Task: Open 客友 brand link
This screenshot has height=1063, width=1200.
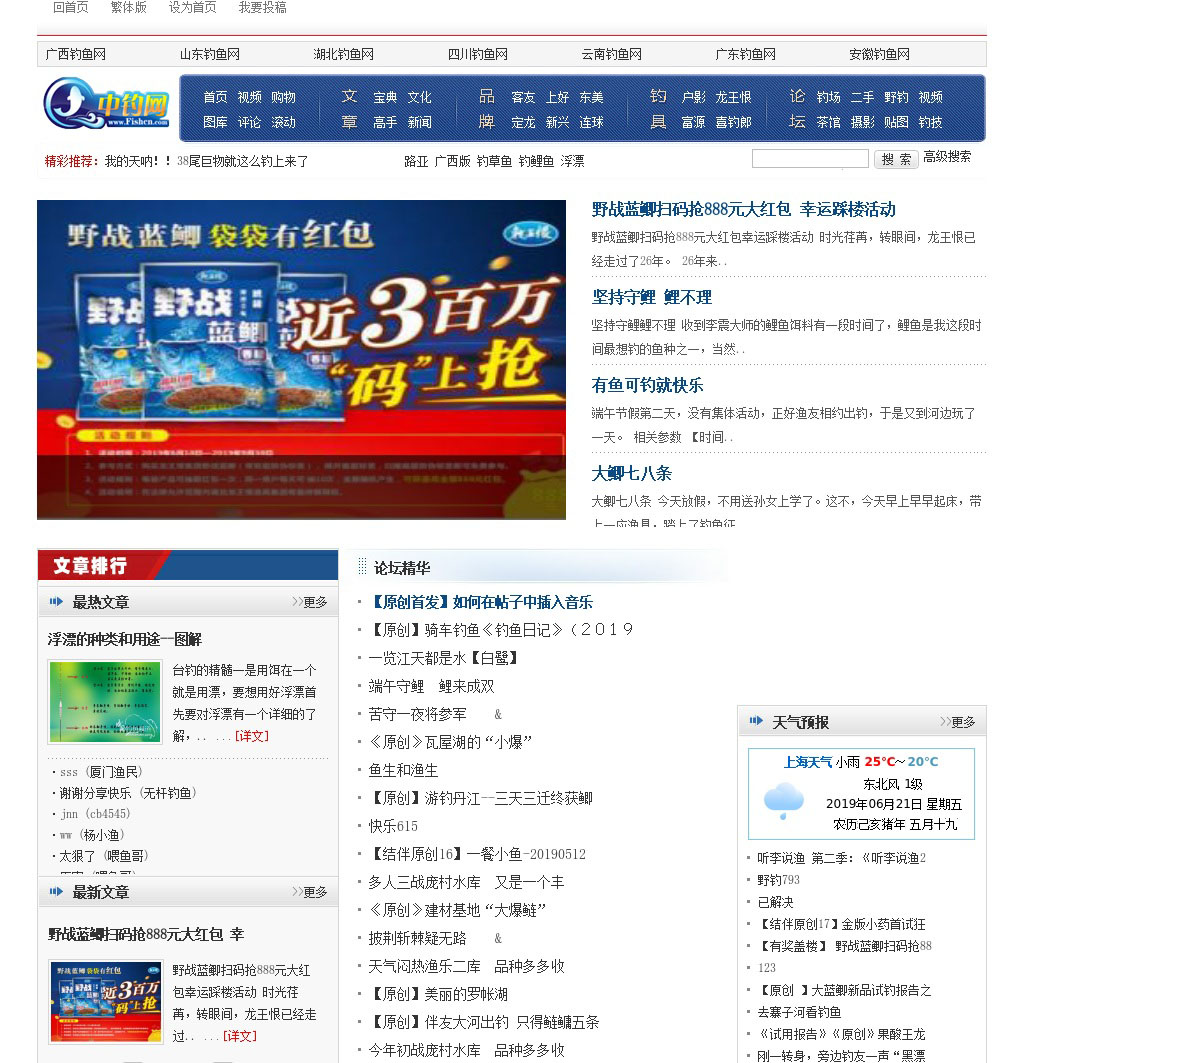Action: (523, 97)
